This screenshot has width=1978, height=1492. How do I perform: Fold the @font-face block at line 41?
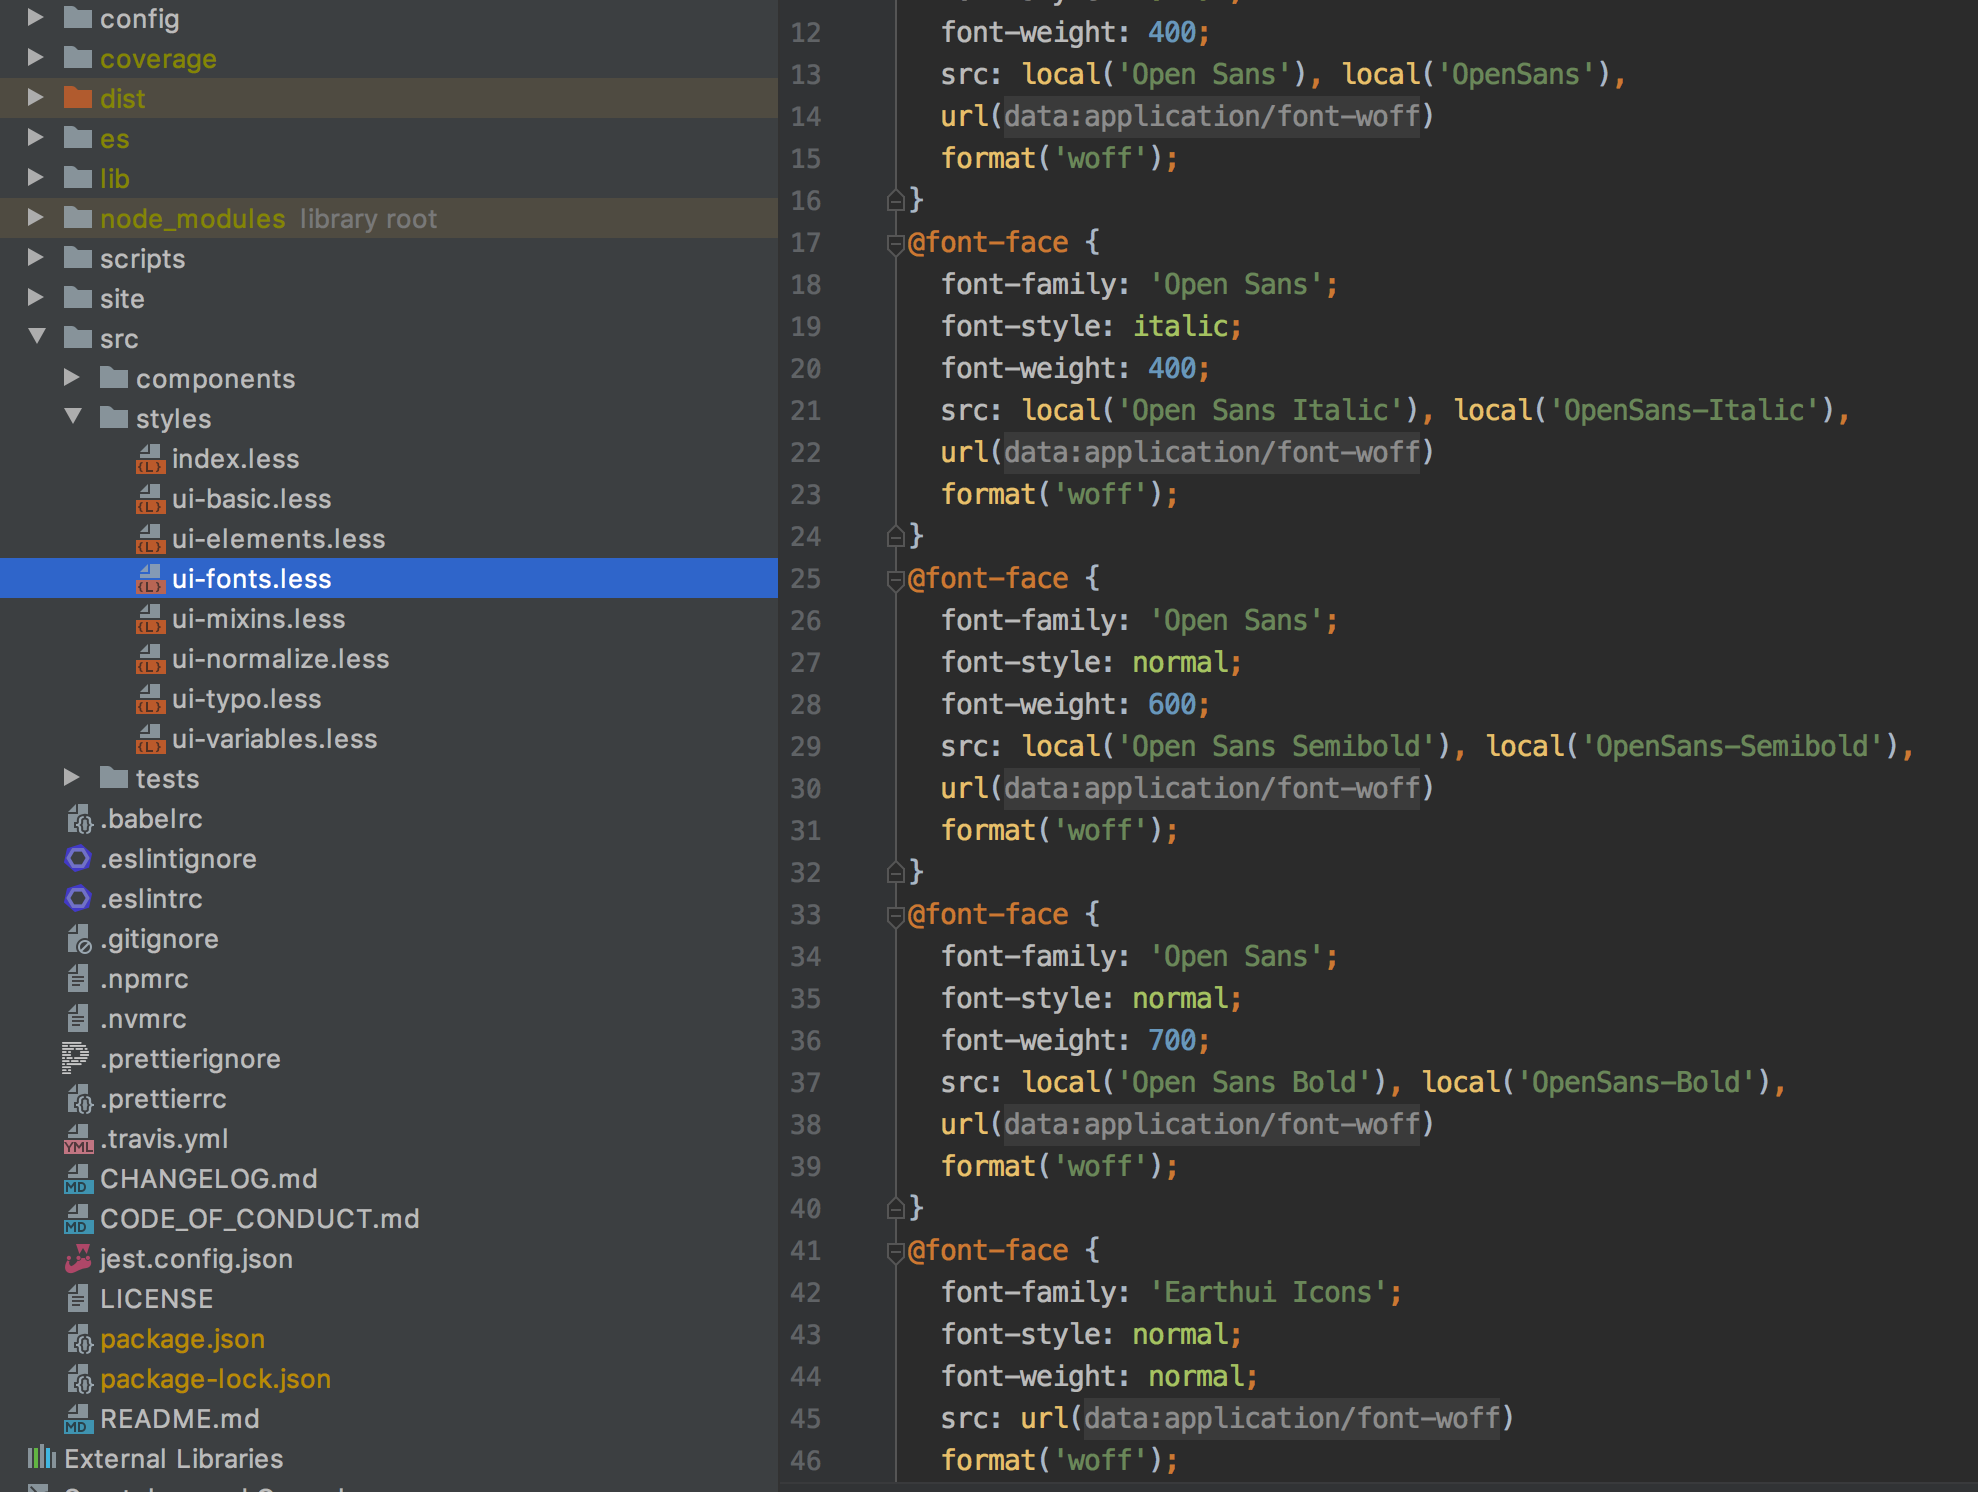tap(896, 1251)
